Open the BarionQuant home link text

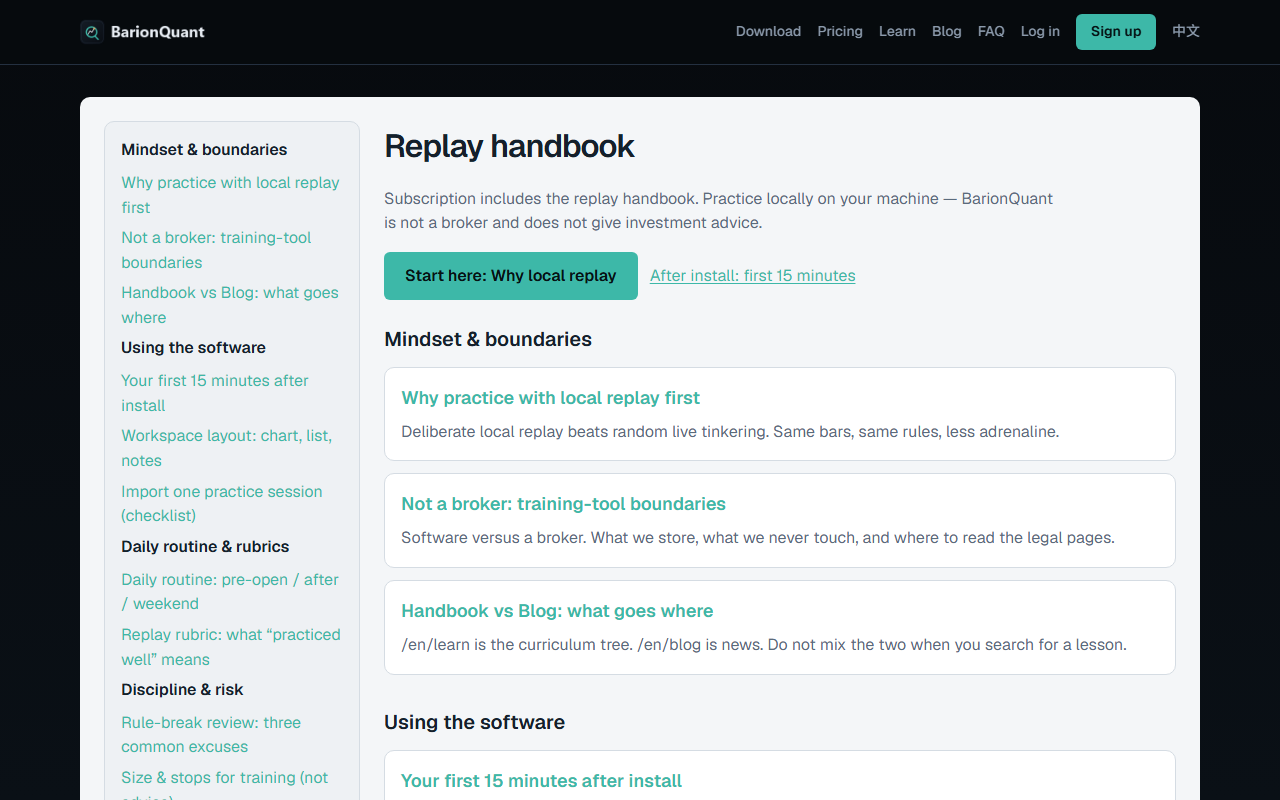click(157, 32)
